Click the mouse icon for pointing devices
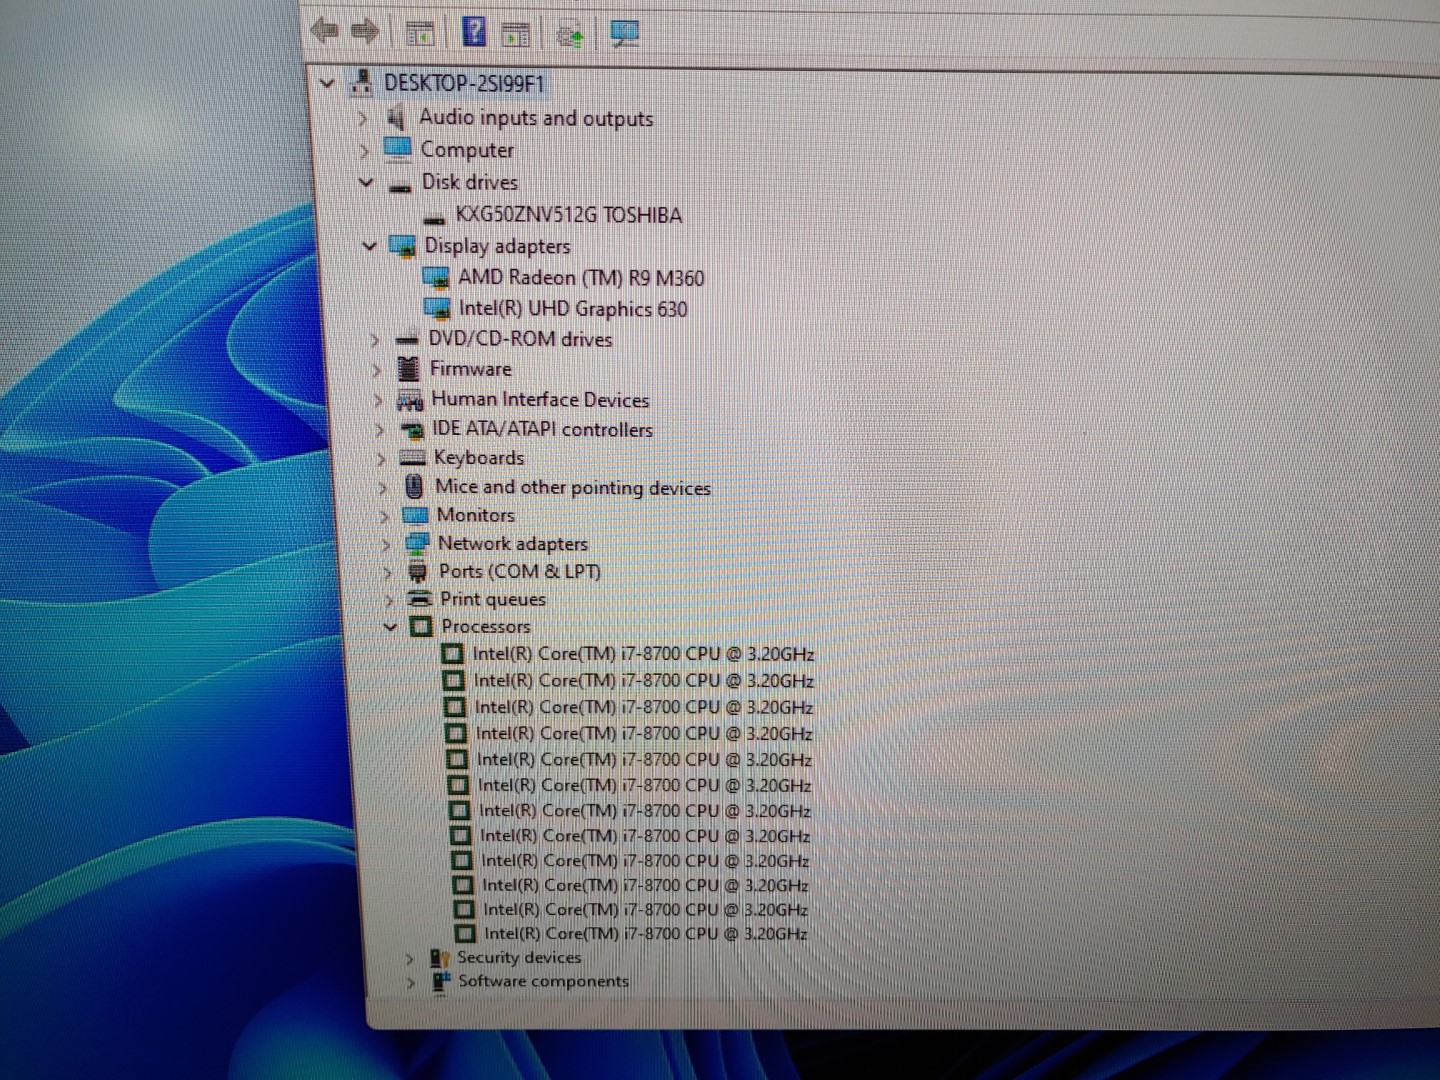This screenshot has width=1440, height=1080. (414, 486)
